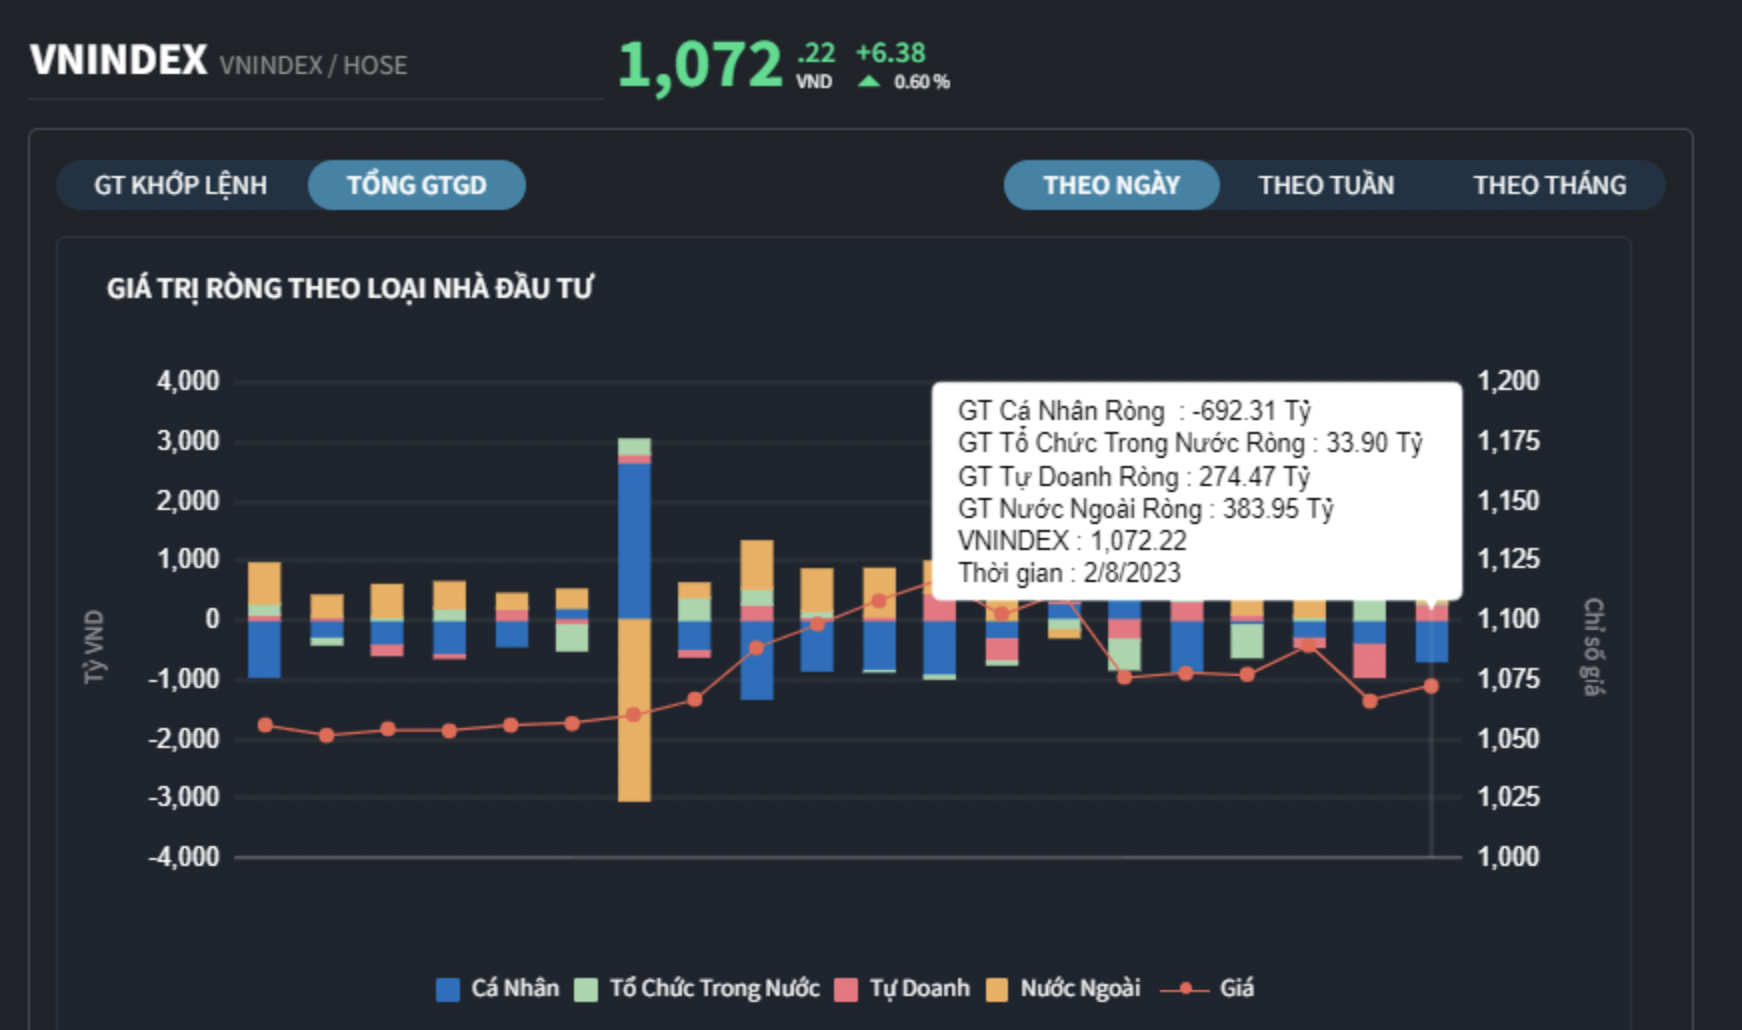The height and width of the screenshot is (1030, 1742).
Task: Click the pink Tự Doanh legend square
Action: pos(846,990)
